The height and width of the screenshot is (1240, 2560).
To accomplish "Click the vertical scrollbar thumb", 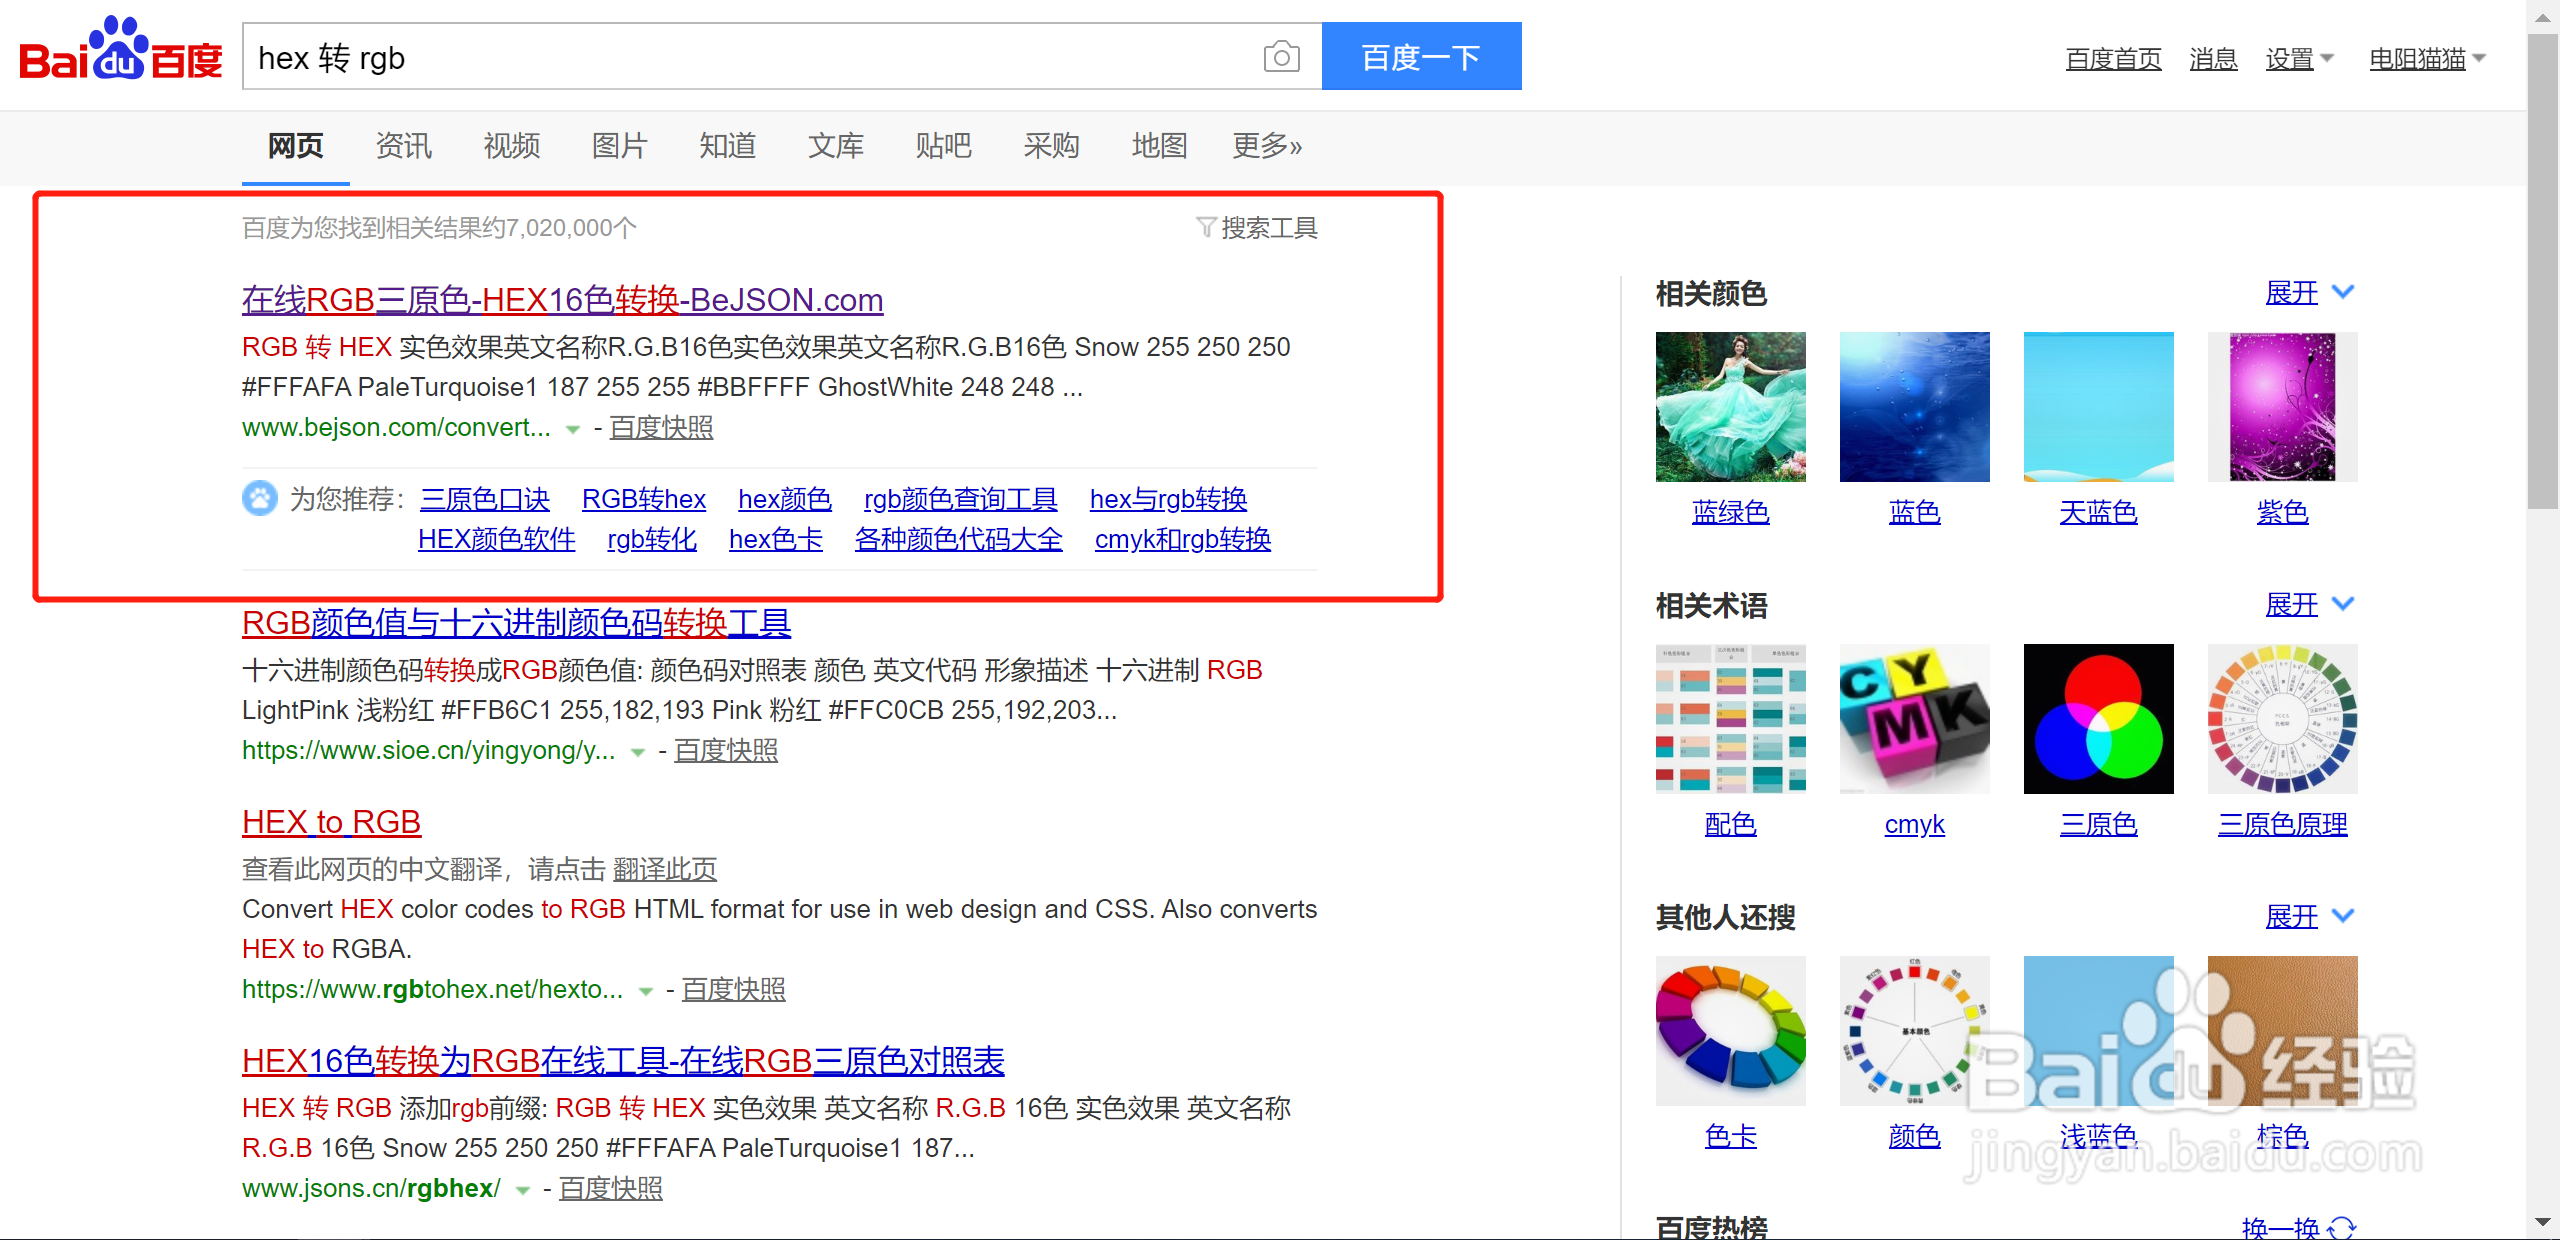I will (2543, 272).
